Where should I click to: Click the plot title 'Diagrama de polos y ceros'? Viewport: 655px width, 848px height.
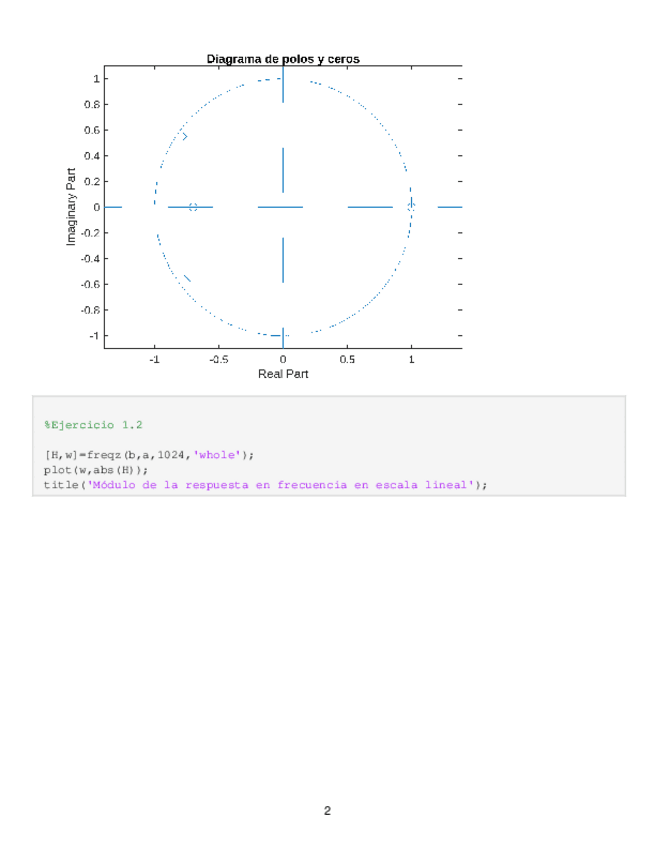click(283, 59)
